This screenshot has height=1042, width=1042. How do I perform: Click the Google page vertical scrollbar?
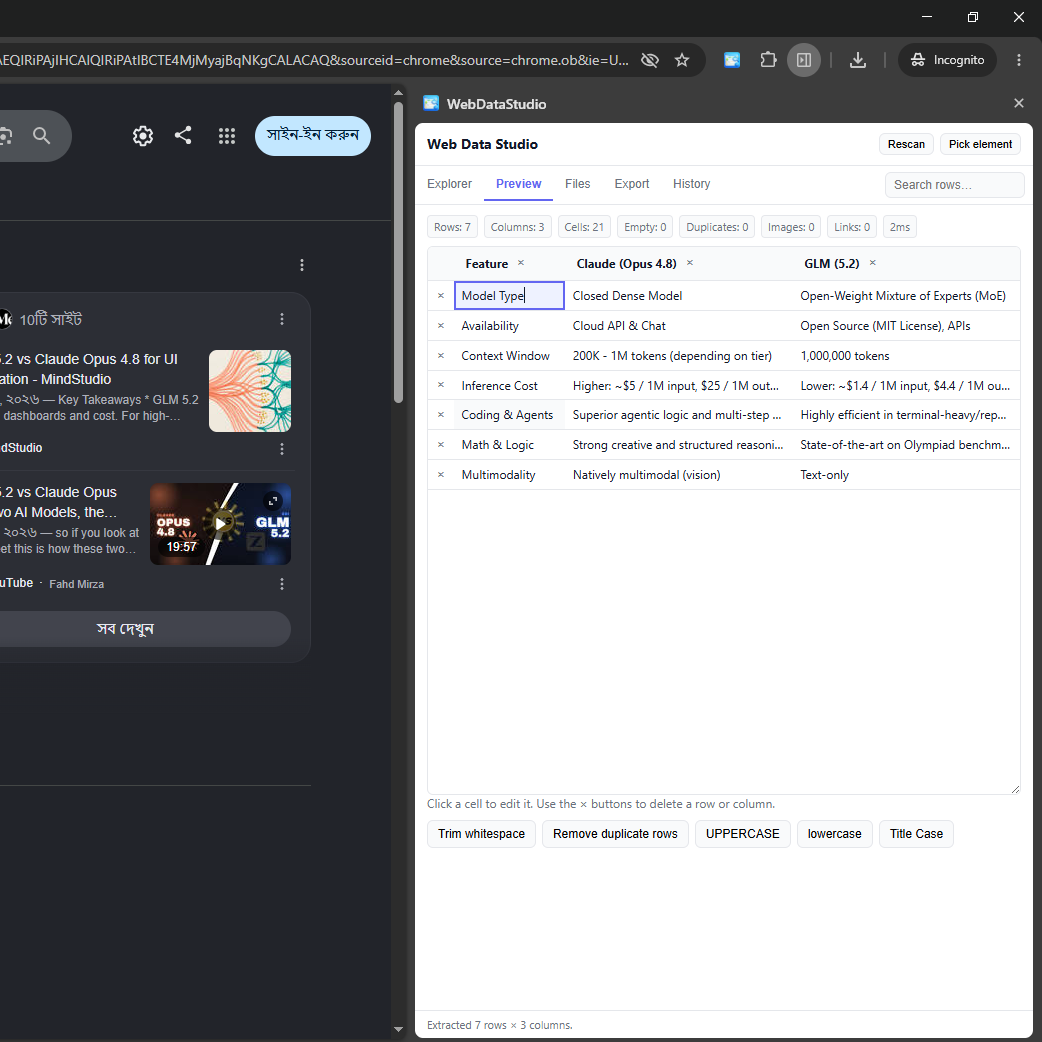[398, 253]
